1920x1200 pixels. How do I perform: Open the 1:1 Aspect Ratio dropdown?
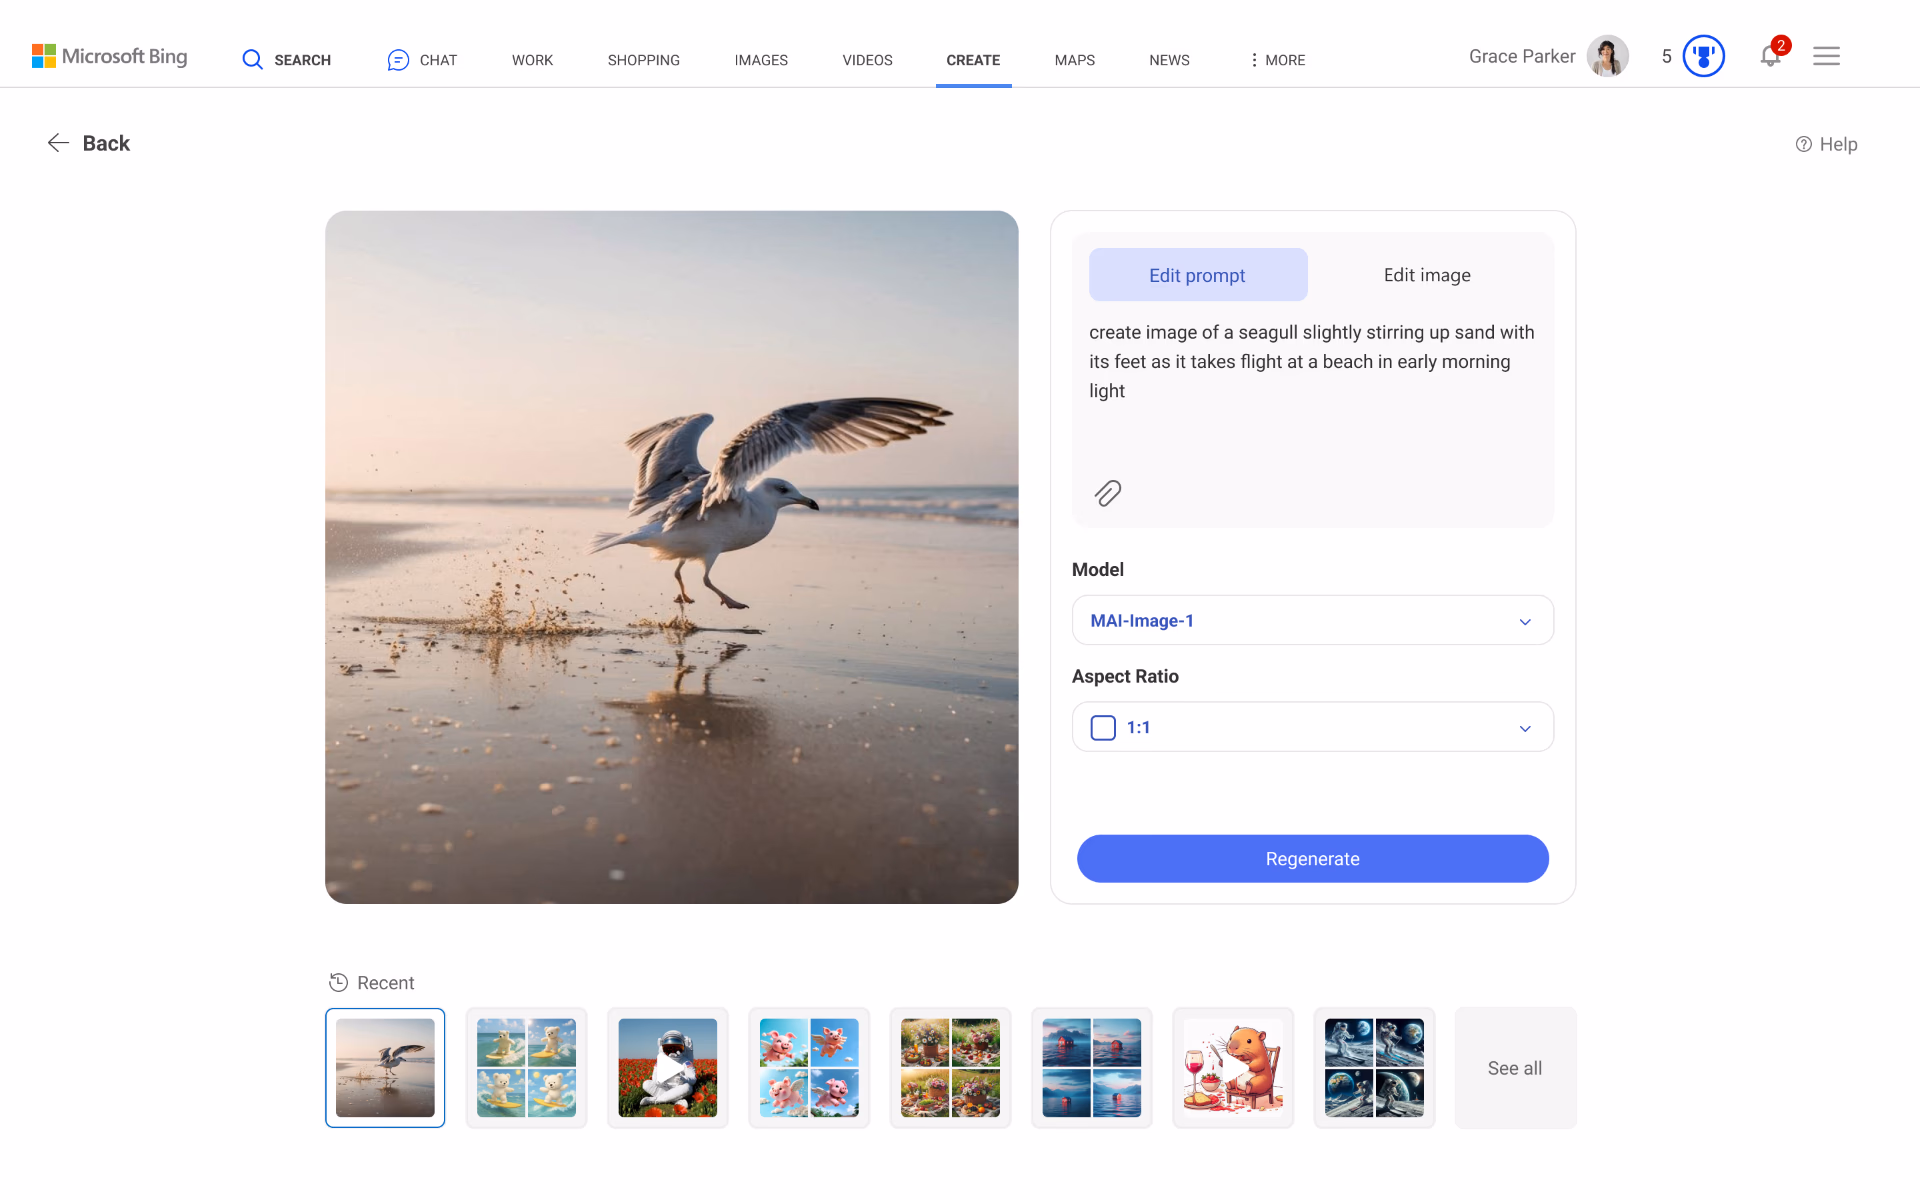point(1312,727)
